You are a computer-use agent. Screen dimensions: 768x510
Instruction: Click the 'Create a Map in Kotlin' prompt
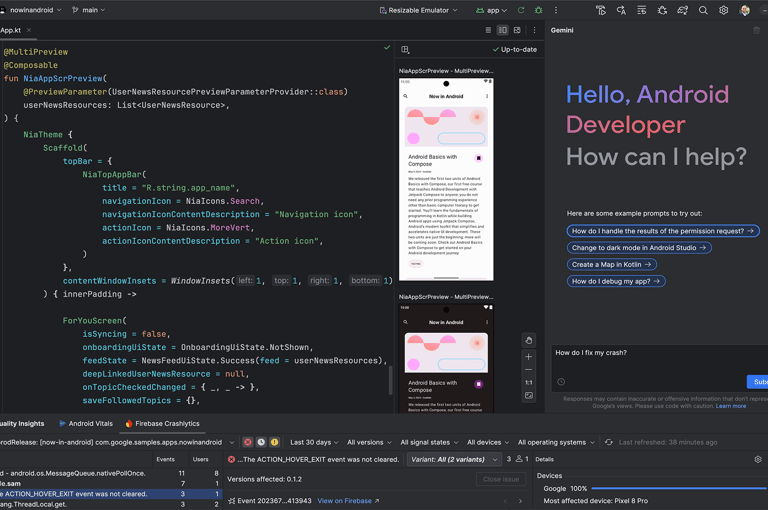(x=612, y=264)
